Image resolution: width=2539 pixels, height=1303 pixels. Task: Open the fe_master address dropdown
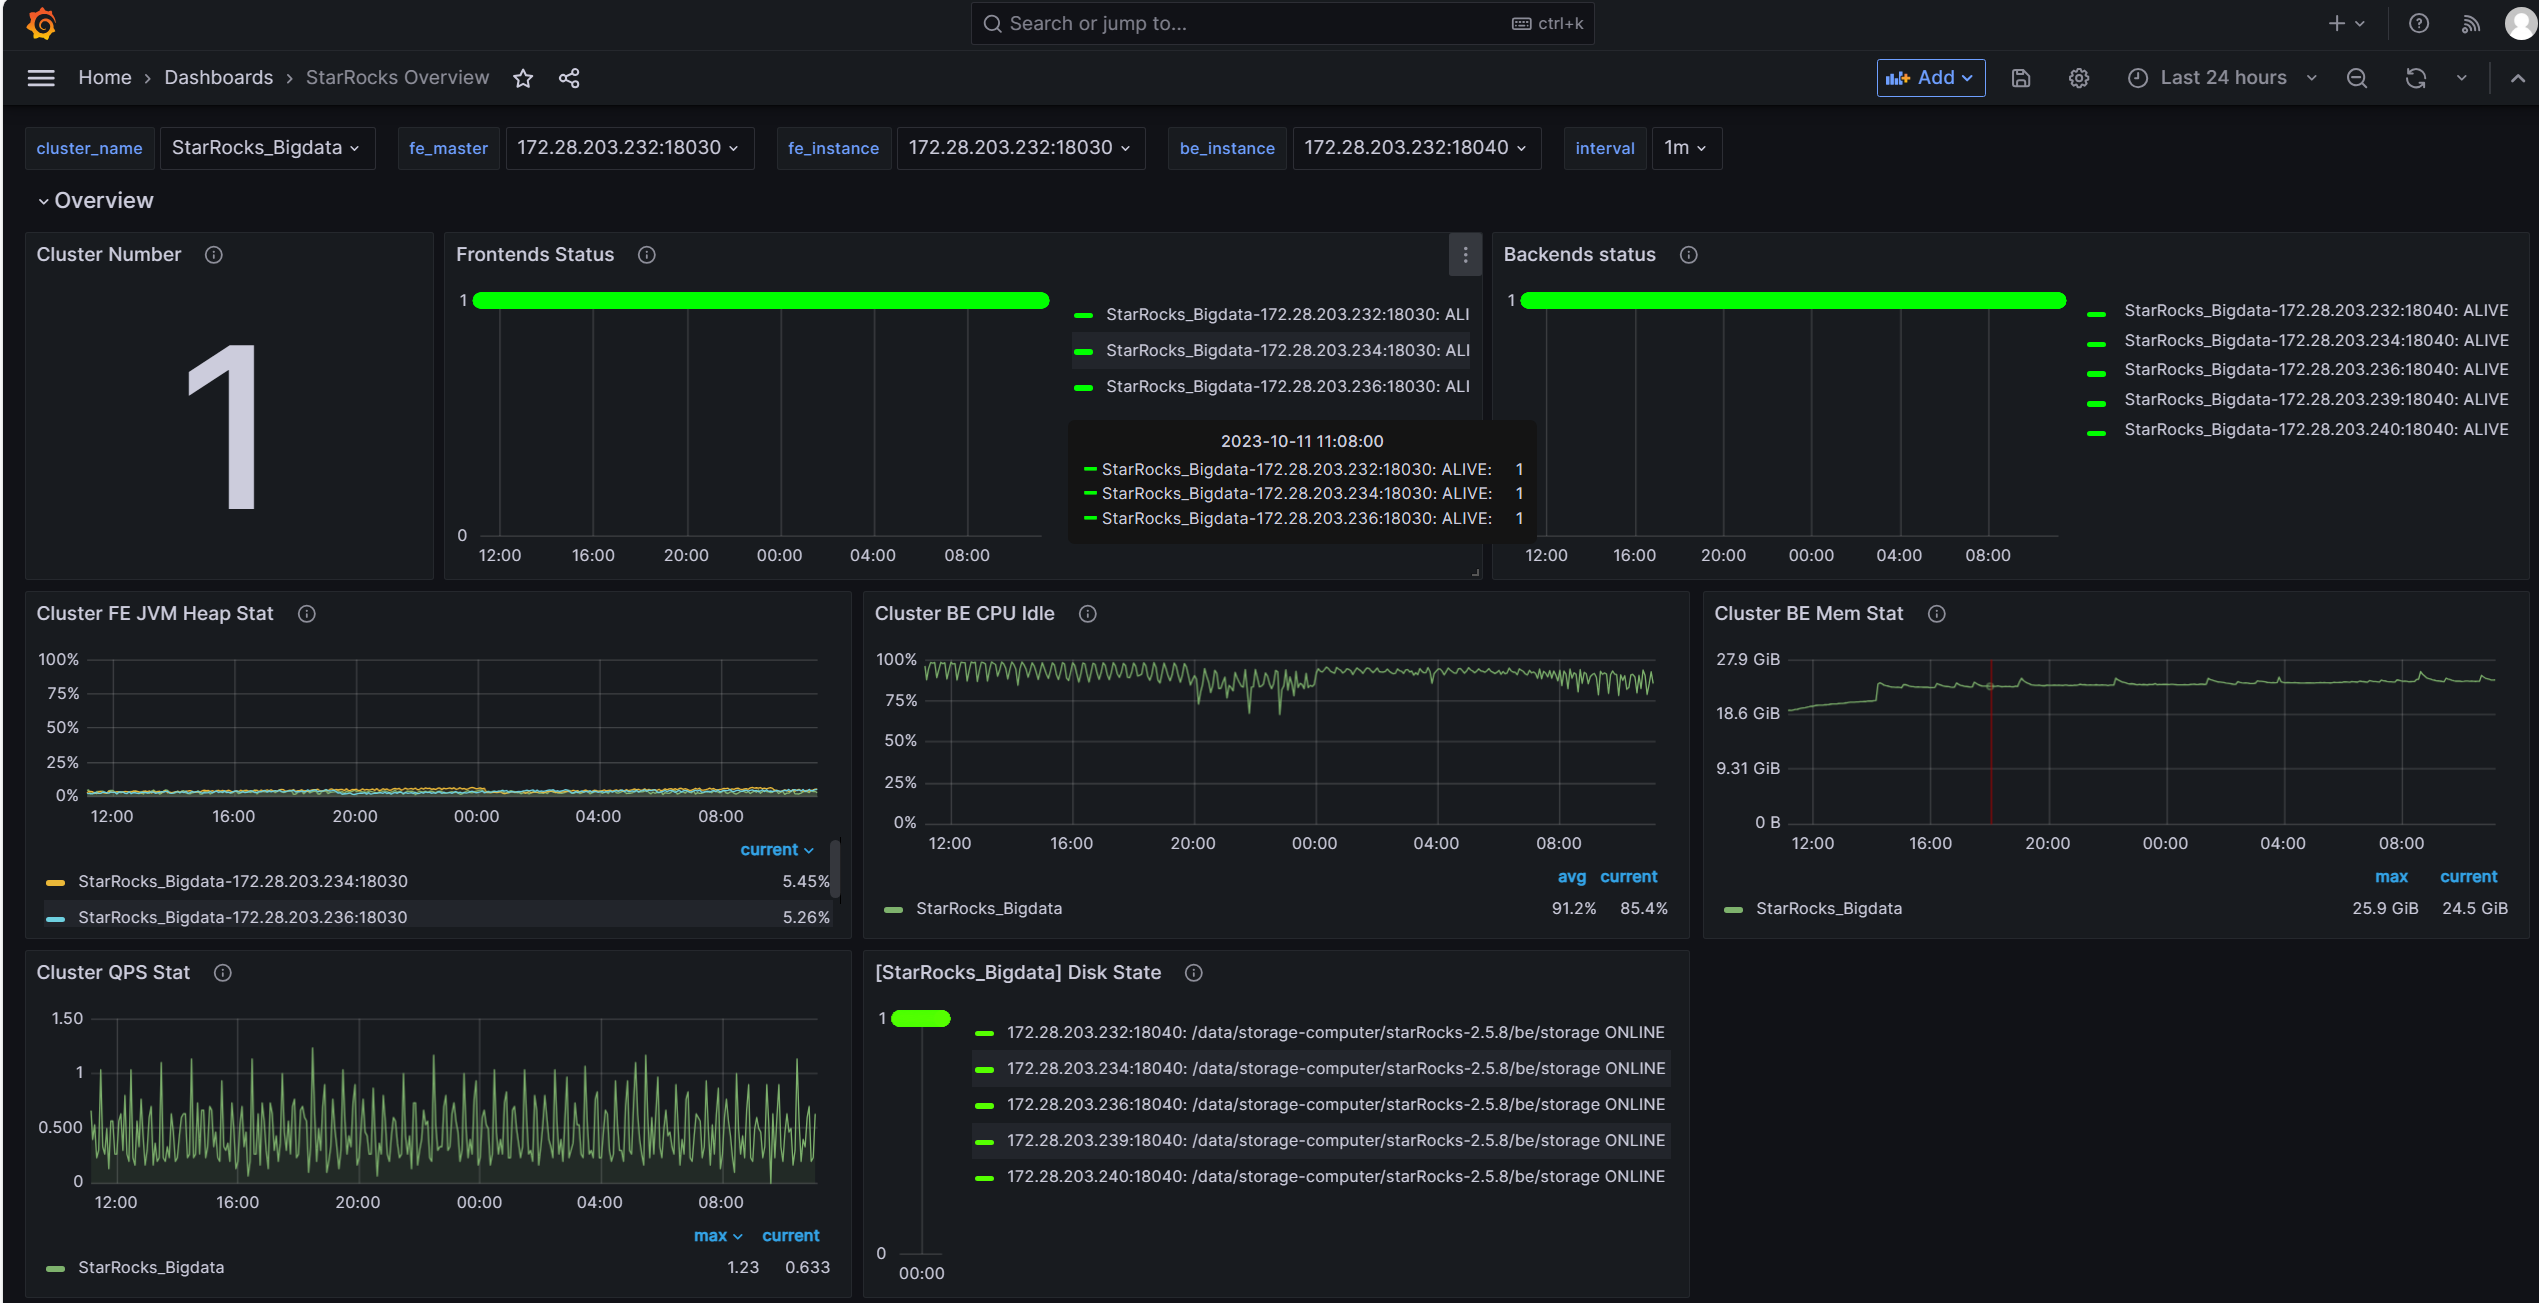pos(629,148)
